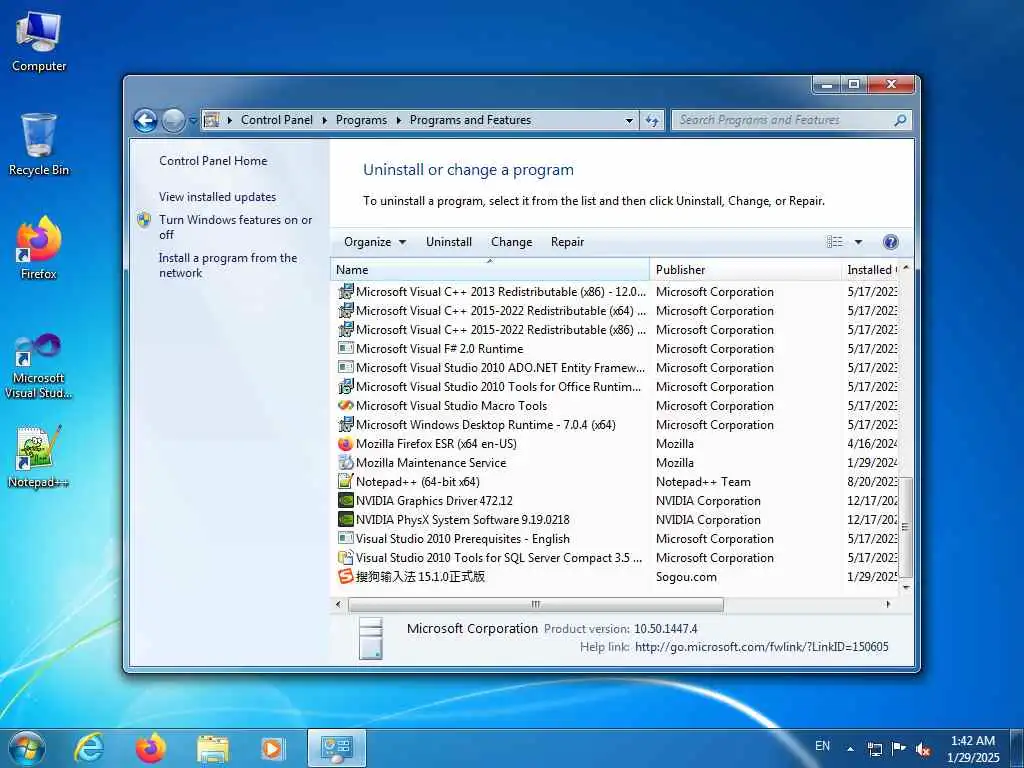1024x768 pixels.
Task: Click the Notepad++ (64-bit x64) icon
Action: [345, 482]
